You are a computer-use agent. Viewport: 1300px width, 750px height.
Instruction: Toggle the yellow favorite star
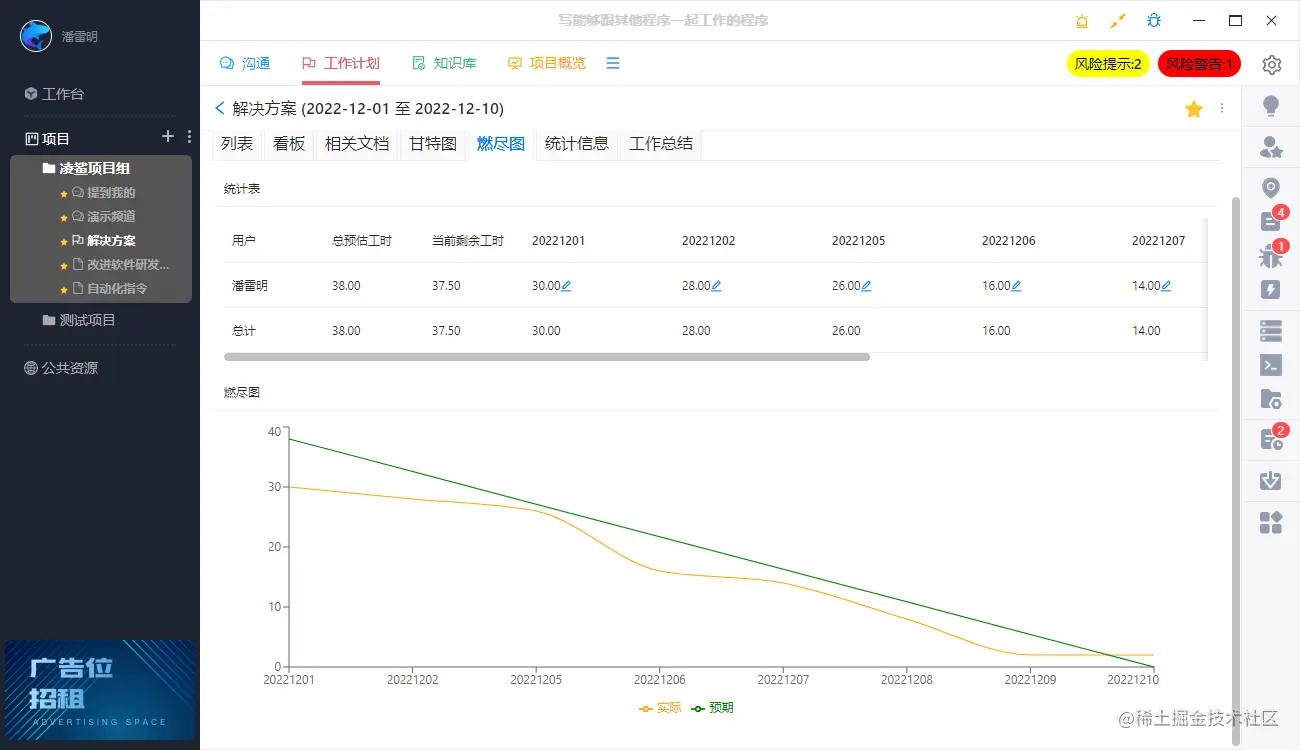(1193, 109)
